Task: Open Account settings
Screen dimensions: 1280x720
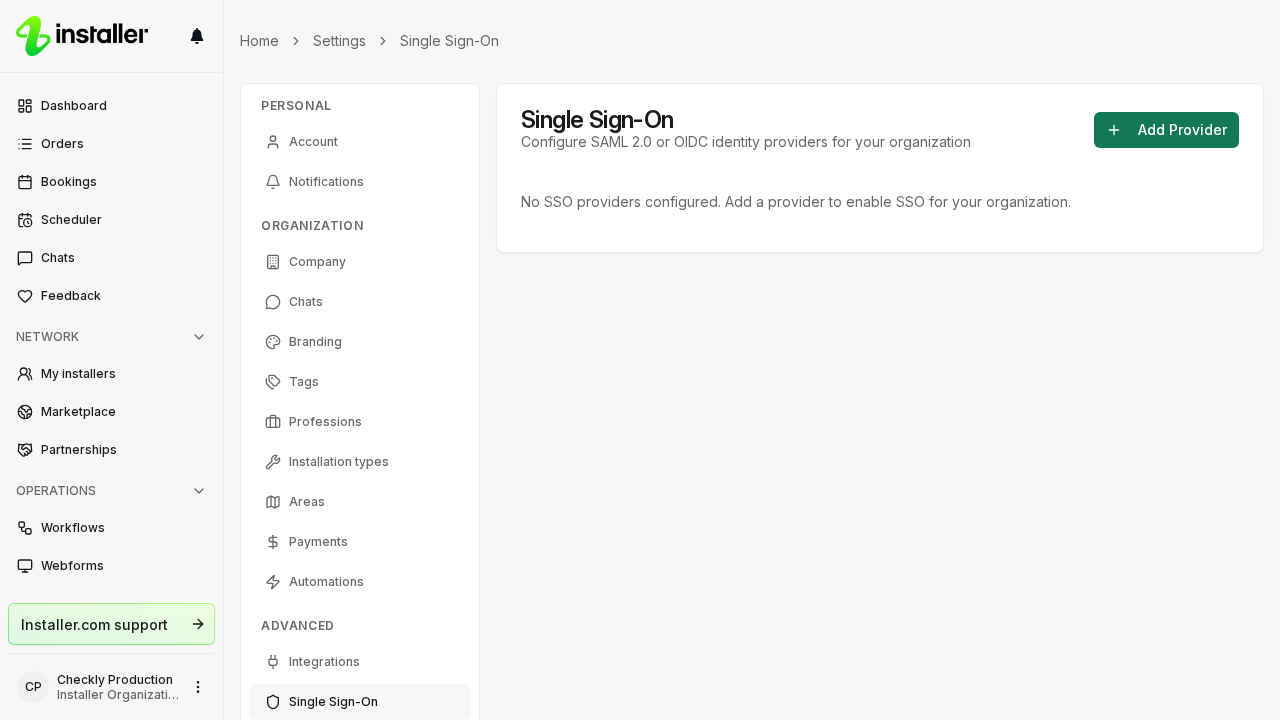Action: 360,142
